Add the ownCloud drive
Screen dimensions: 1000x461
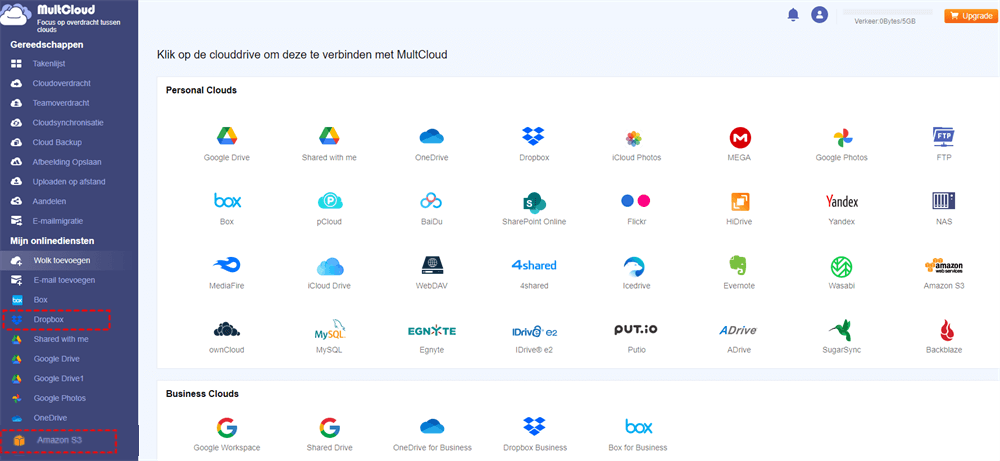click(226, 337)
